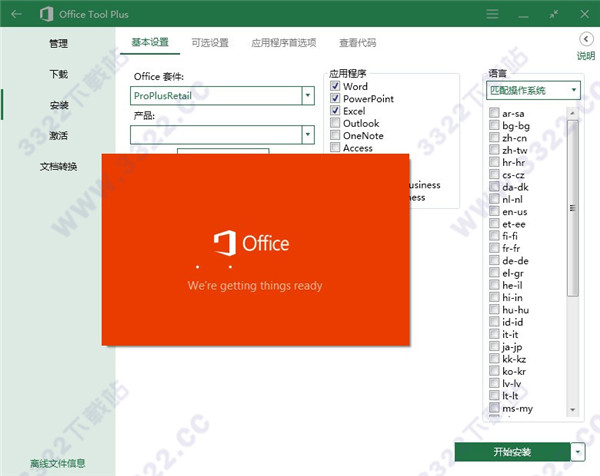This screenshot has width=600, height=476.
Task: Uncheck the Excel application checkbox
Action: 335,111
